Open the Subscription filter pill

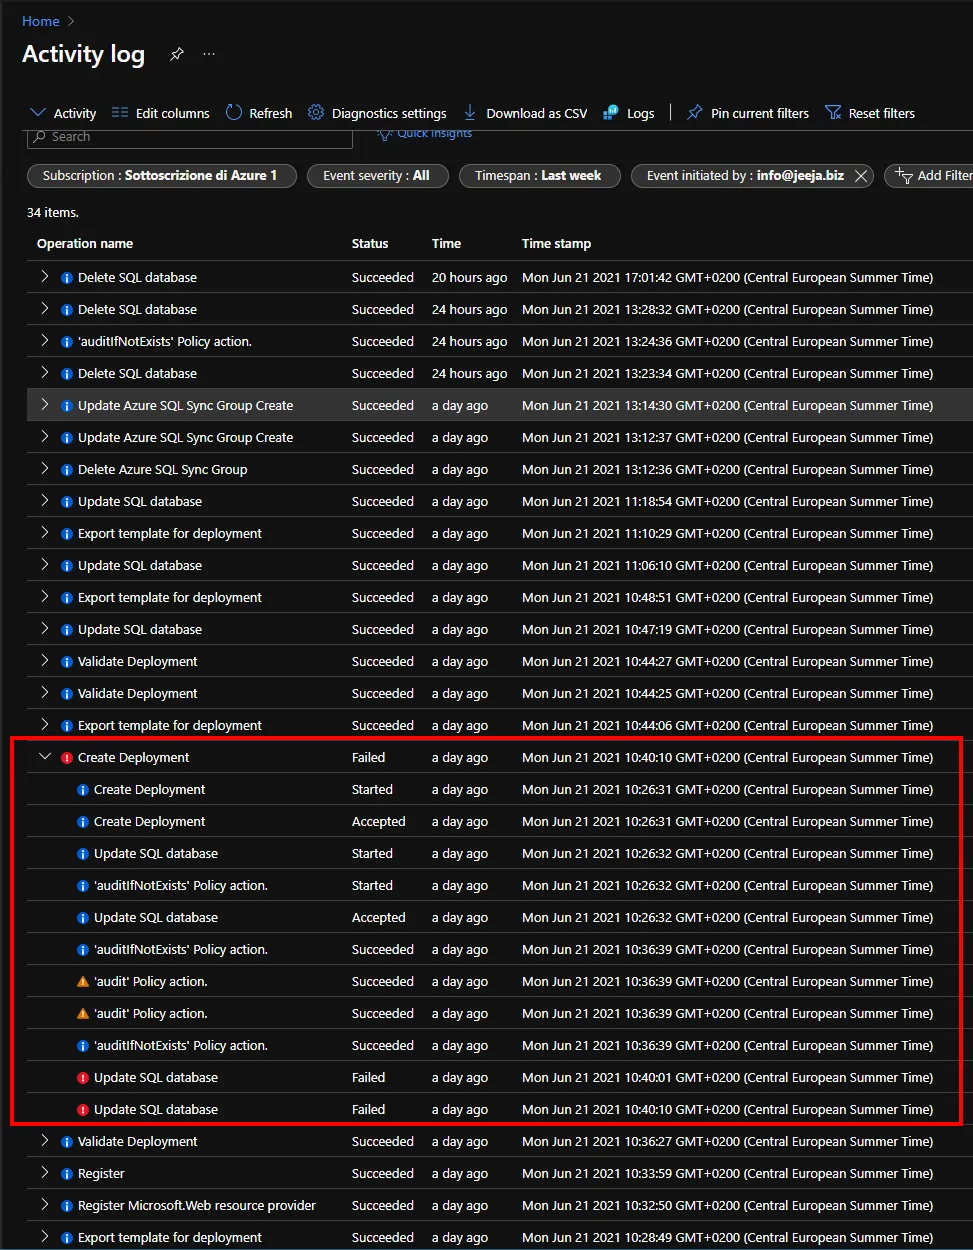(162, 176)
